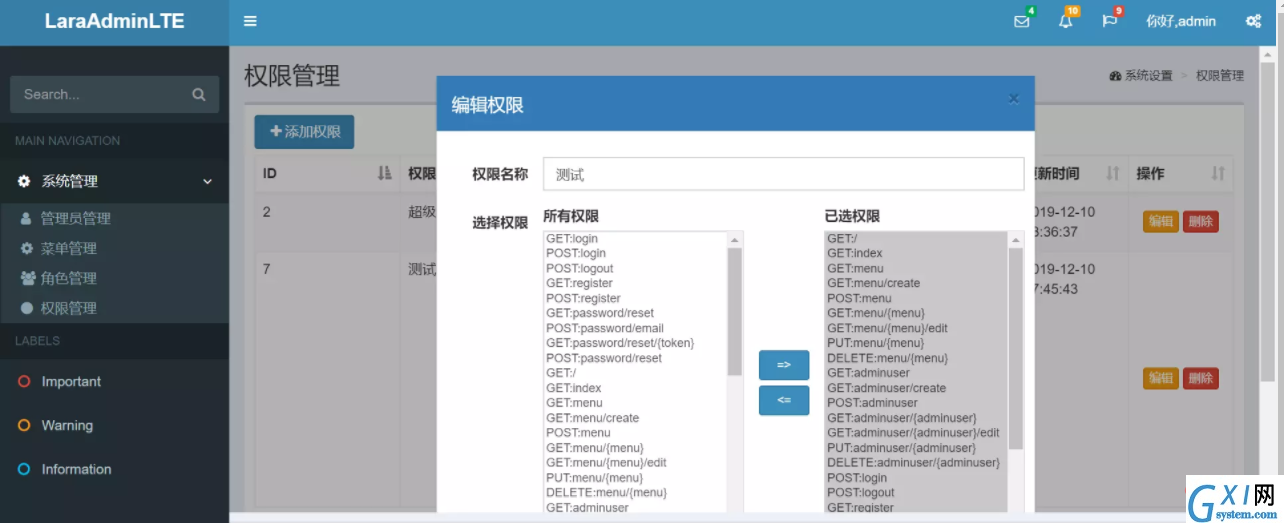Open 管理员管理 in the sidebar
1284x523 pixels.
(75, 219)
